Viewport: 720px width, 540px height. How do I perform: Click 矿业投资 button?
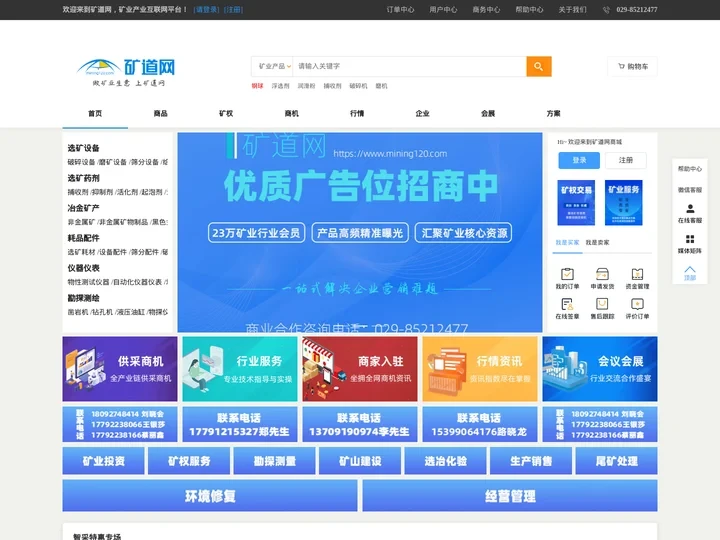pyautogui.click(x=103, y=461)
